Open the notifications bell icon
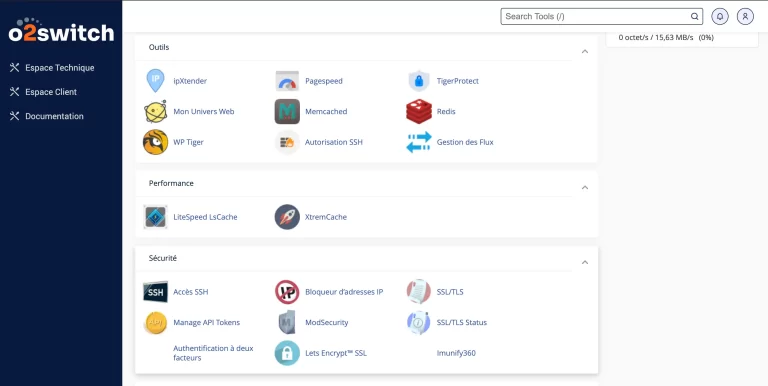 pos(720,16)
